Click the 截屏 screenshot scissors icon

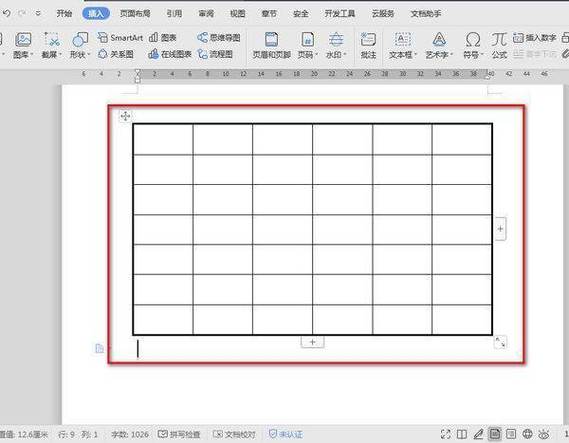[51, 39]
